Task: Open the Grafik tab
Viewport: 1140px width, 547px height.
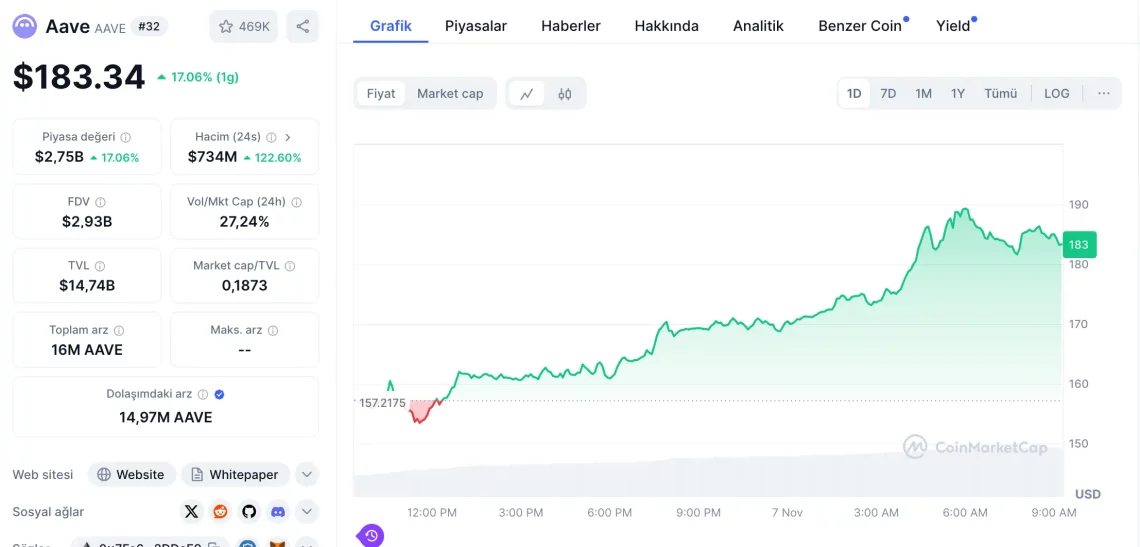Action: (390, 26)
